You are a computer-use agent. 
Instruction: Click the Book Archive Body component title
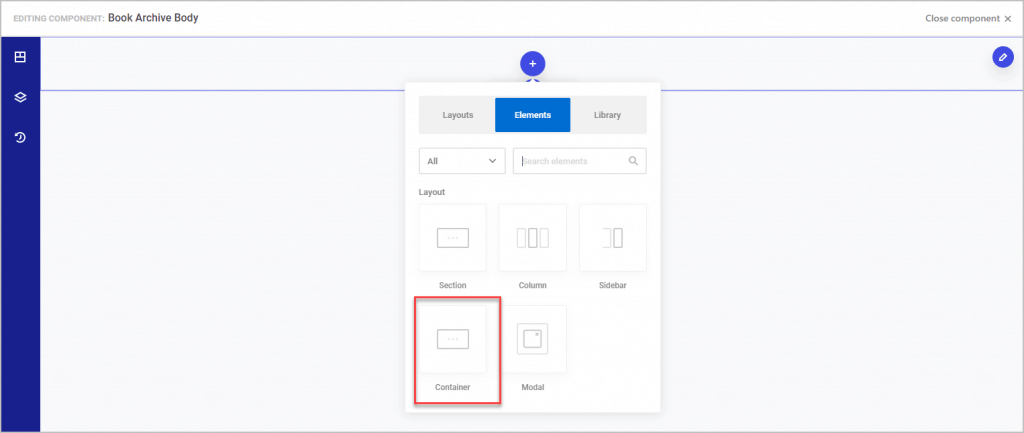tap(153, 18)
